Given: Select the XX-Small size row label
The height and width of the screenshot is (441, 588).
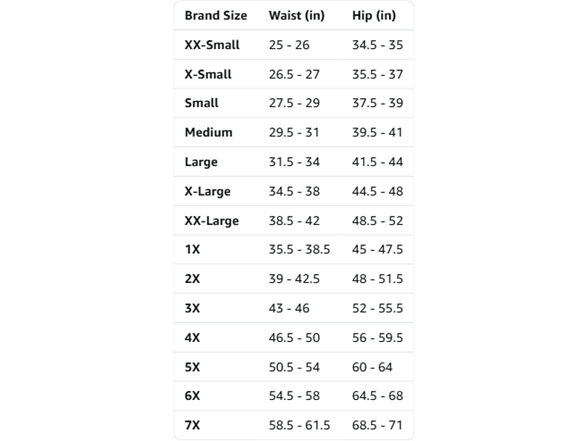Looking at the screenshot, I should (212, 45).
